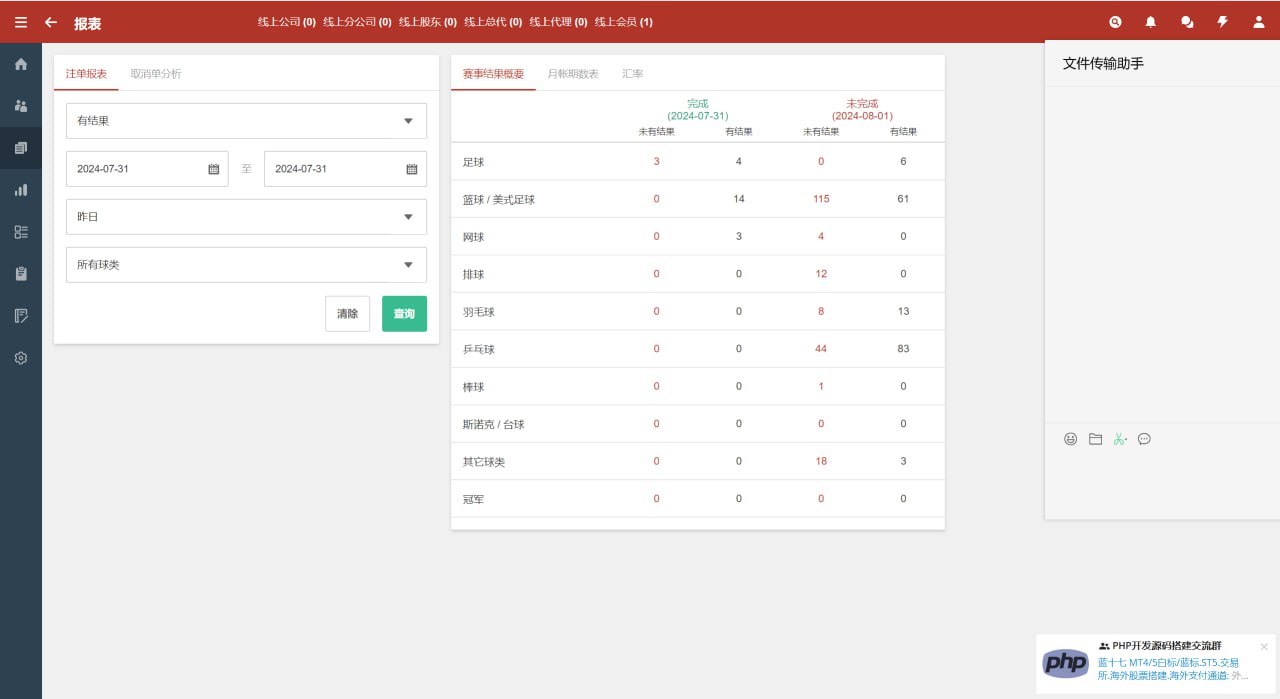Click the settings gear in sidebar
Screen dimensions: 1280x699
tap(21, 358)
